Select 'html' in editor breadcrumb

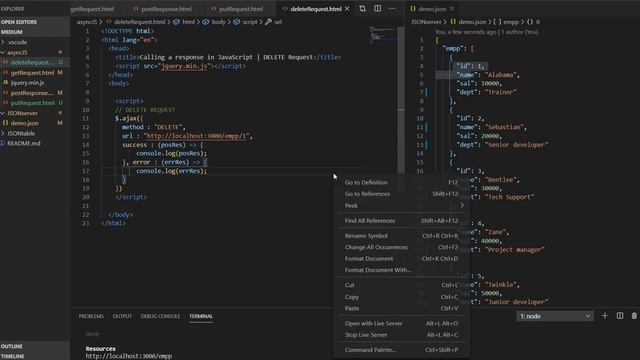click(188, 22)
